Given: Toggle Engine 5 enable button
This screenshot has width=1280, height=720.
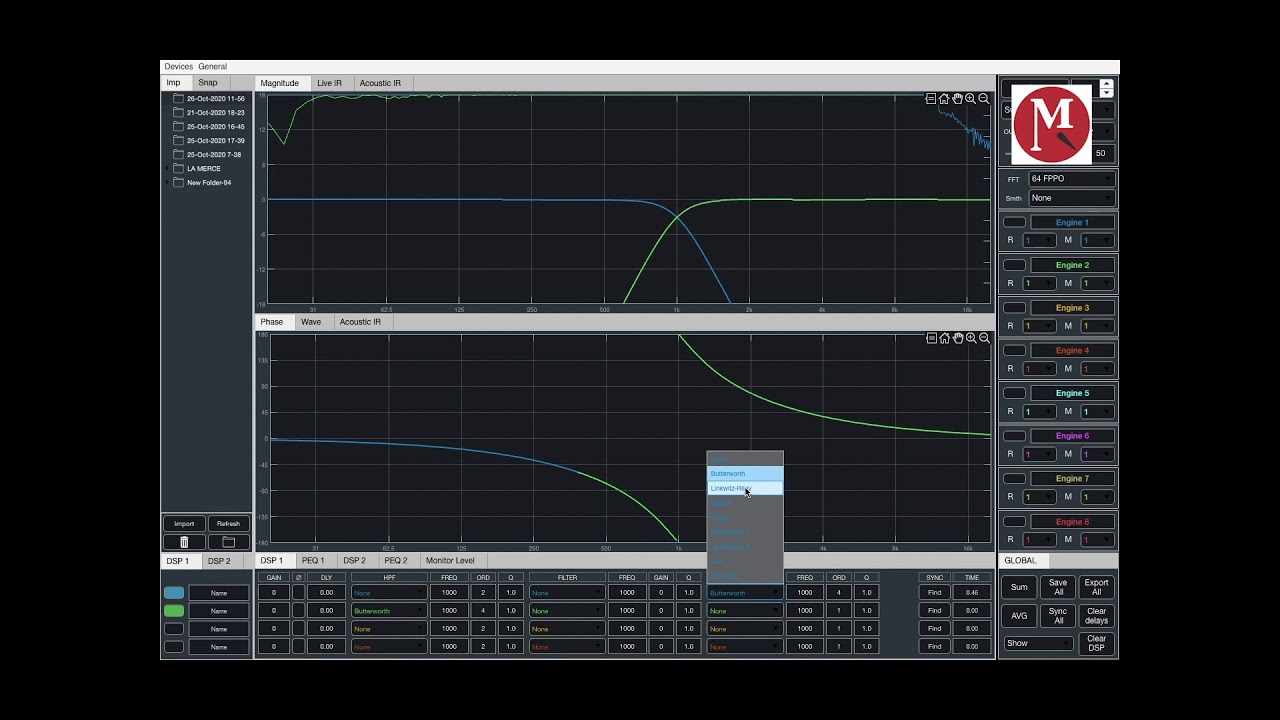Looking at the screenshot, I should point(1014,393).
